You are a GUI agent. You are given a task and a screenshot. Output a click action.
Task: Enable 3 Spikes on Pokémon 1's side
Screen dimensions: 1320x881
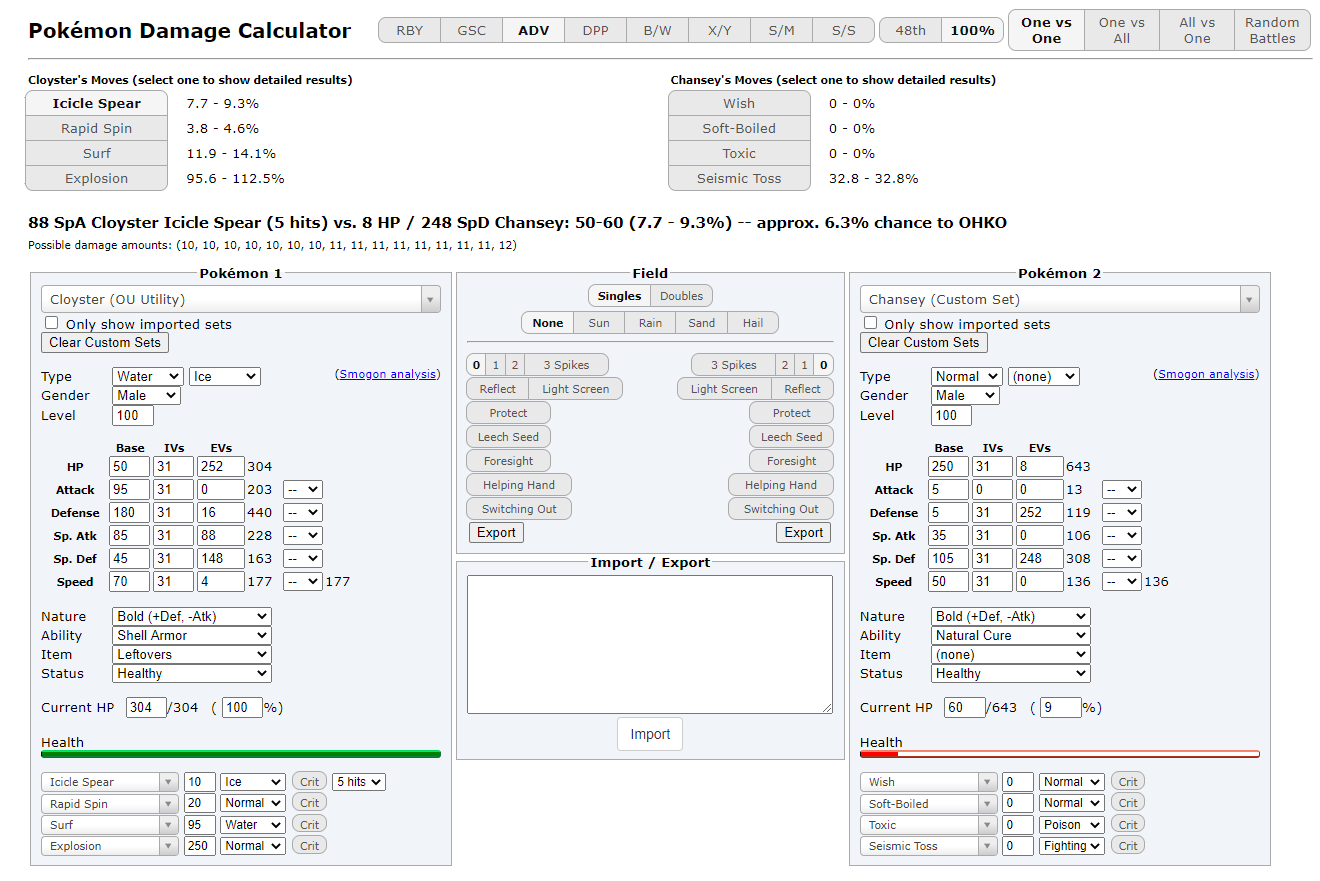[566, 365]
